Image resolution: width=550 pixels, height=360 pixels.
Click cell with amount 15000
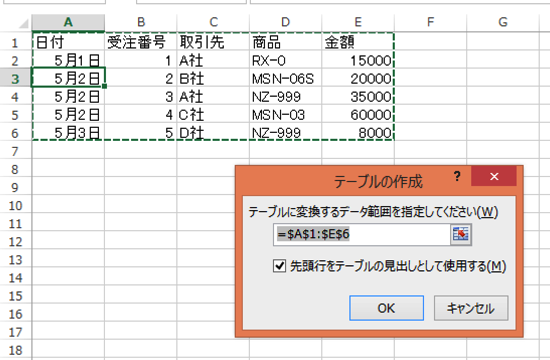(358, 60)
